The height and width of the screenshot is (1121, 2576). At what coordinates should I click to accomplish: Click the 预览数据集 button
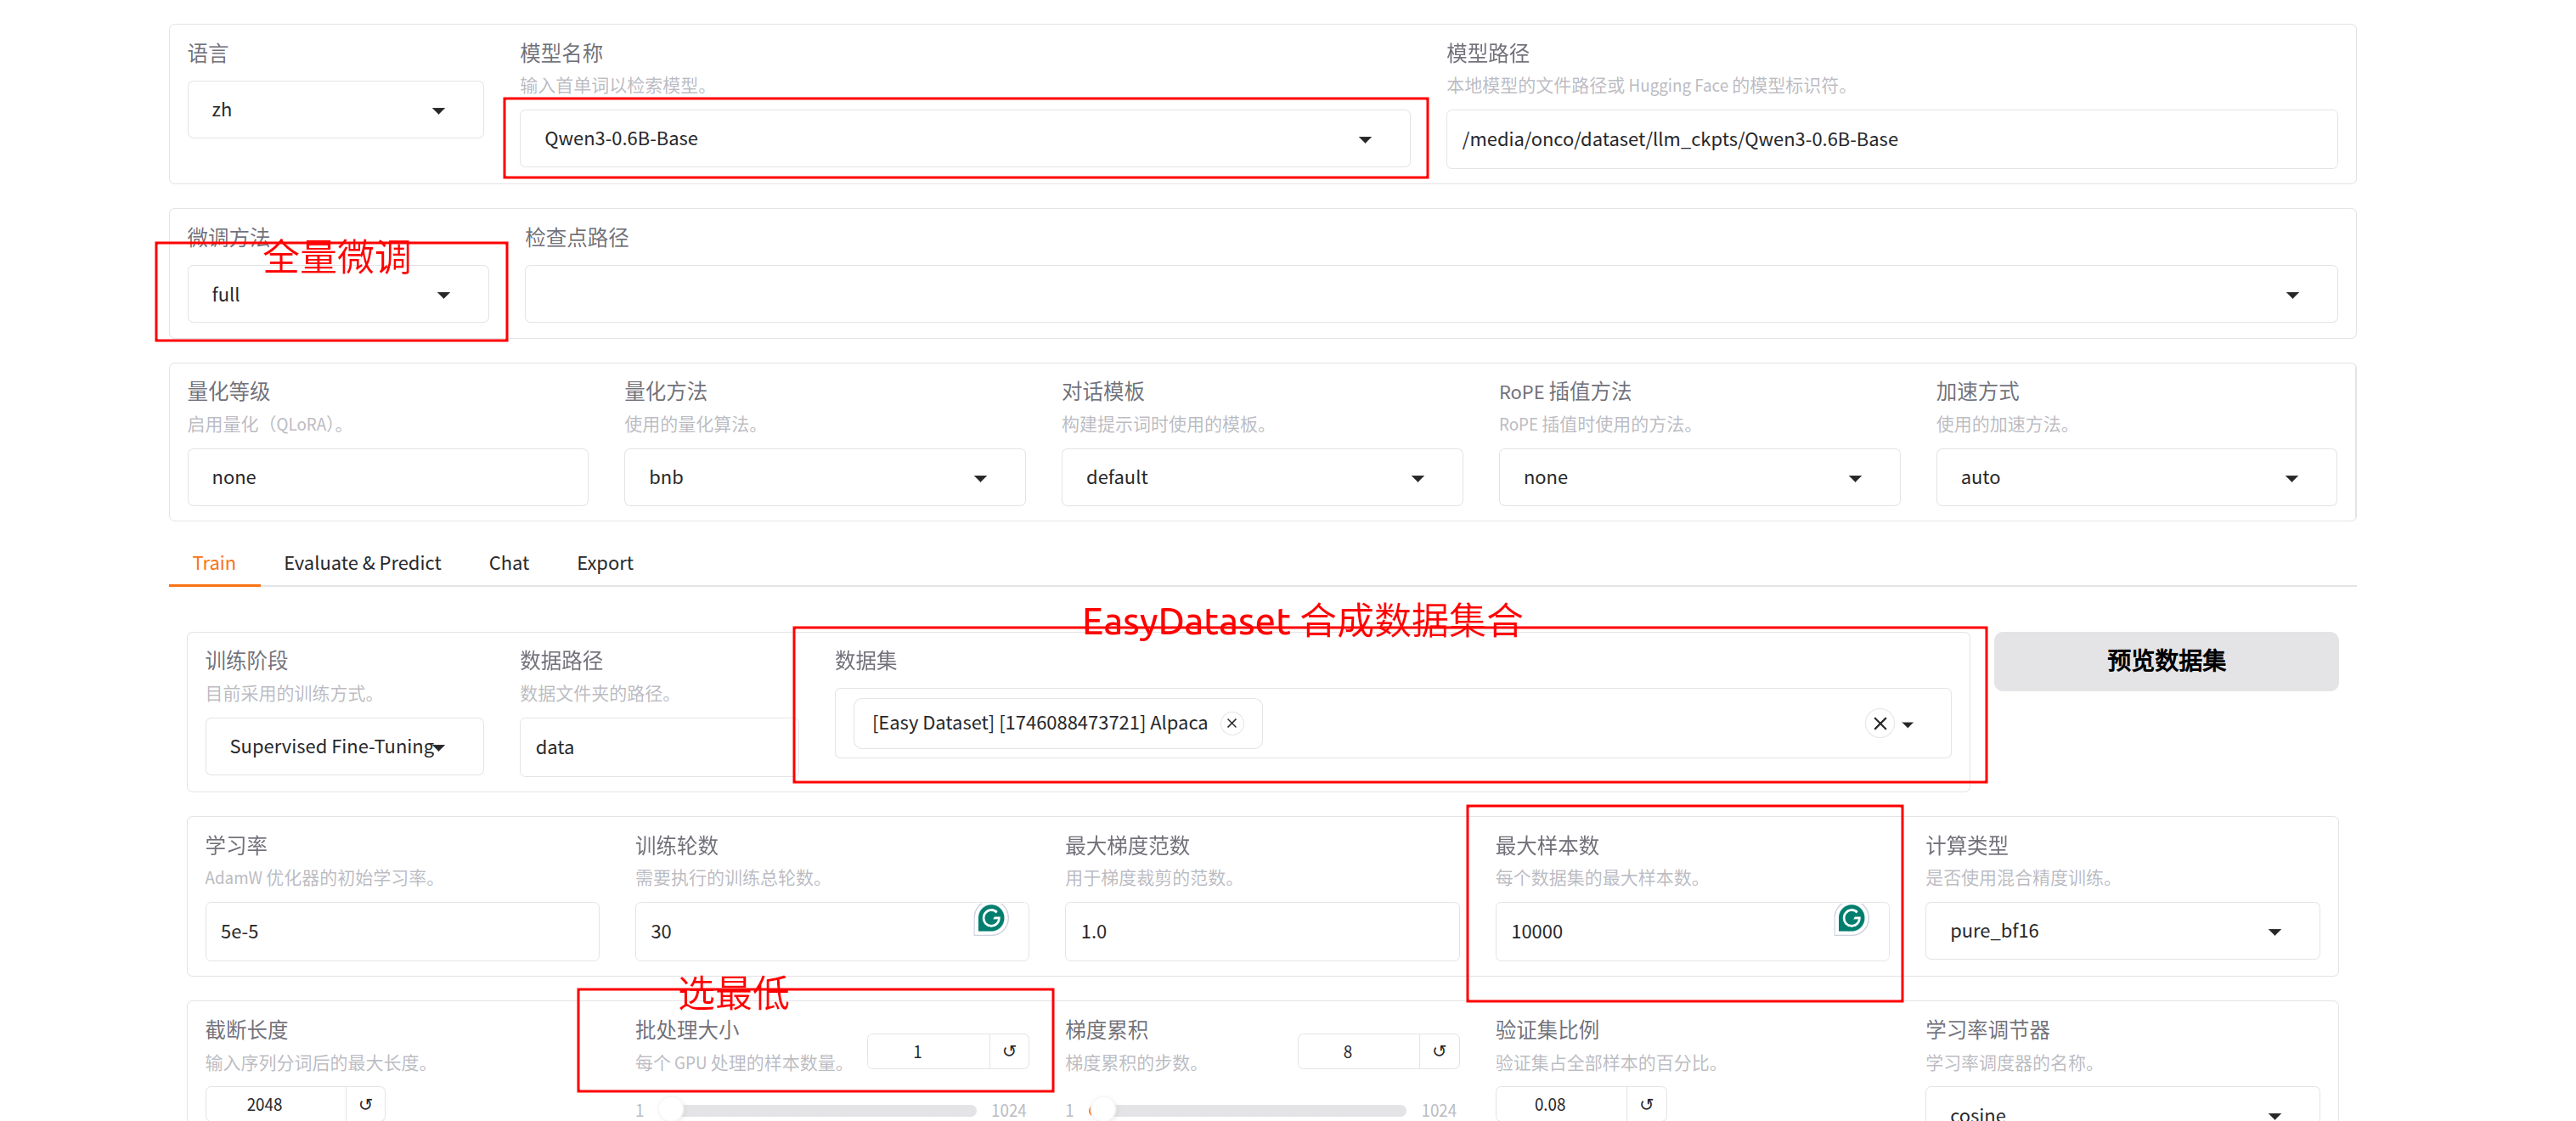pos(2165,661)
